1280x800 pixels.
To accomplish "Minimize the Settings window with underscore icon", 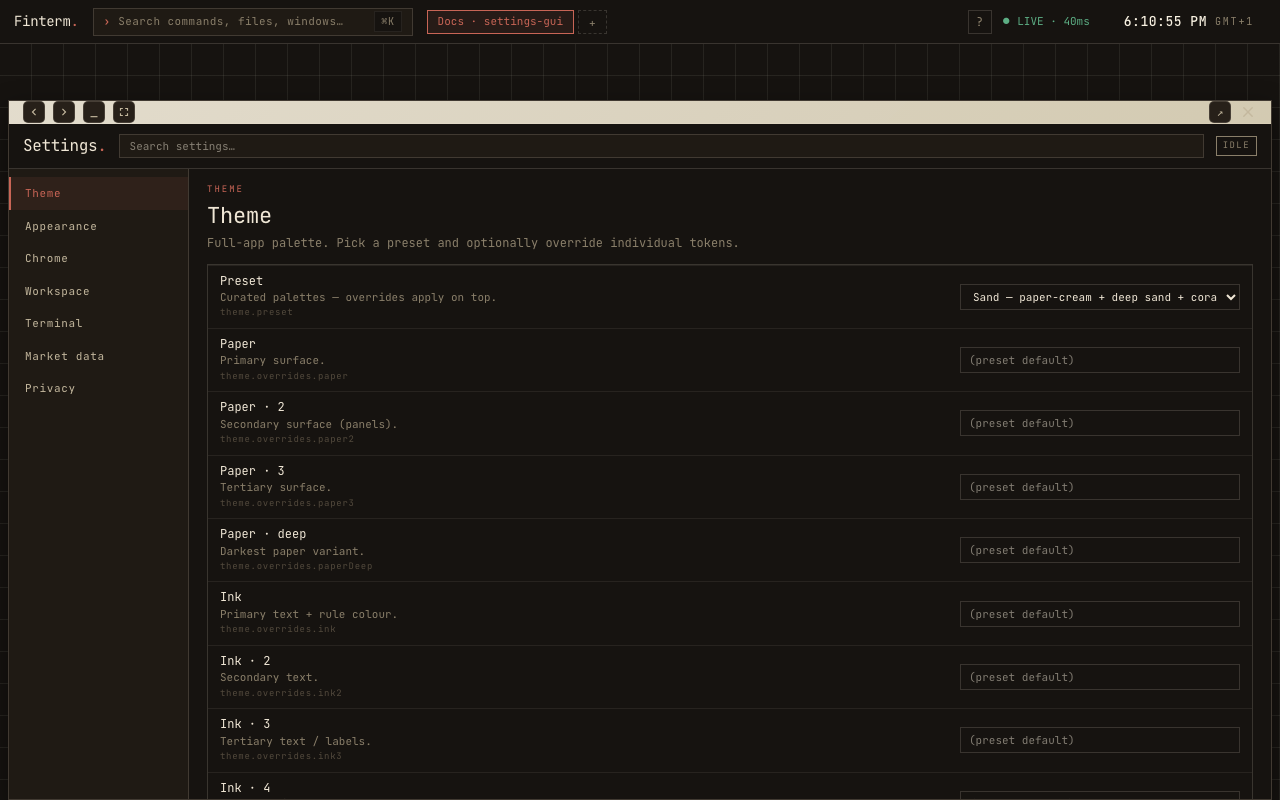I will click(x=94, y=112).
